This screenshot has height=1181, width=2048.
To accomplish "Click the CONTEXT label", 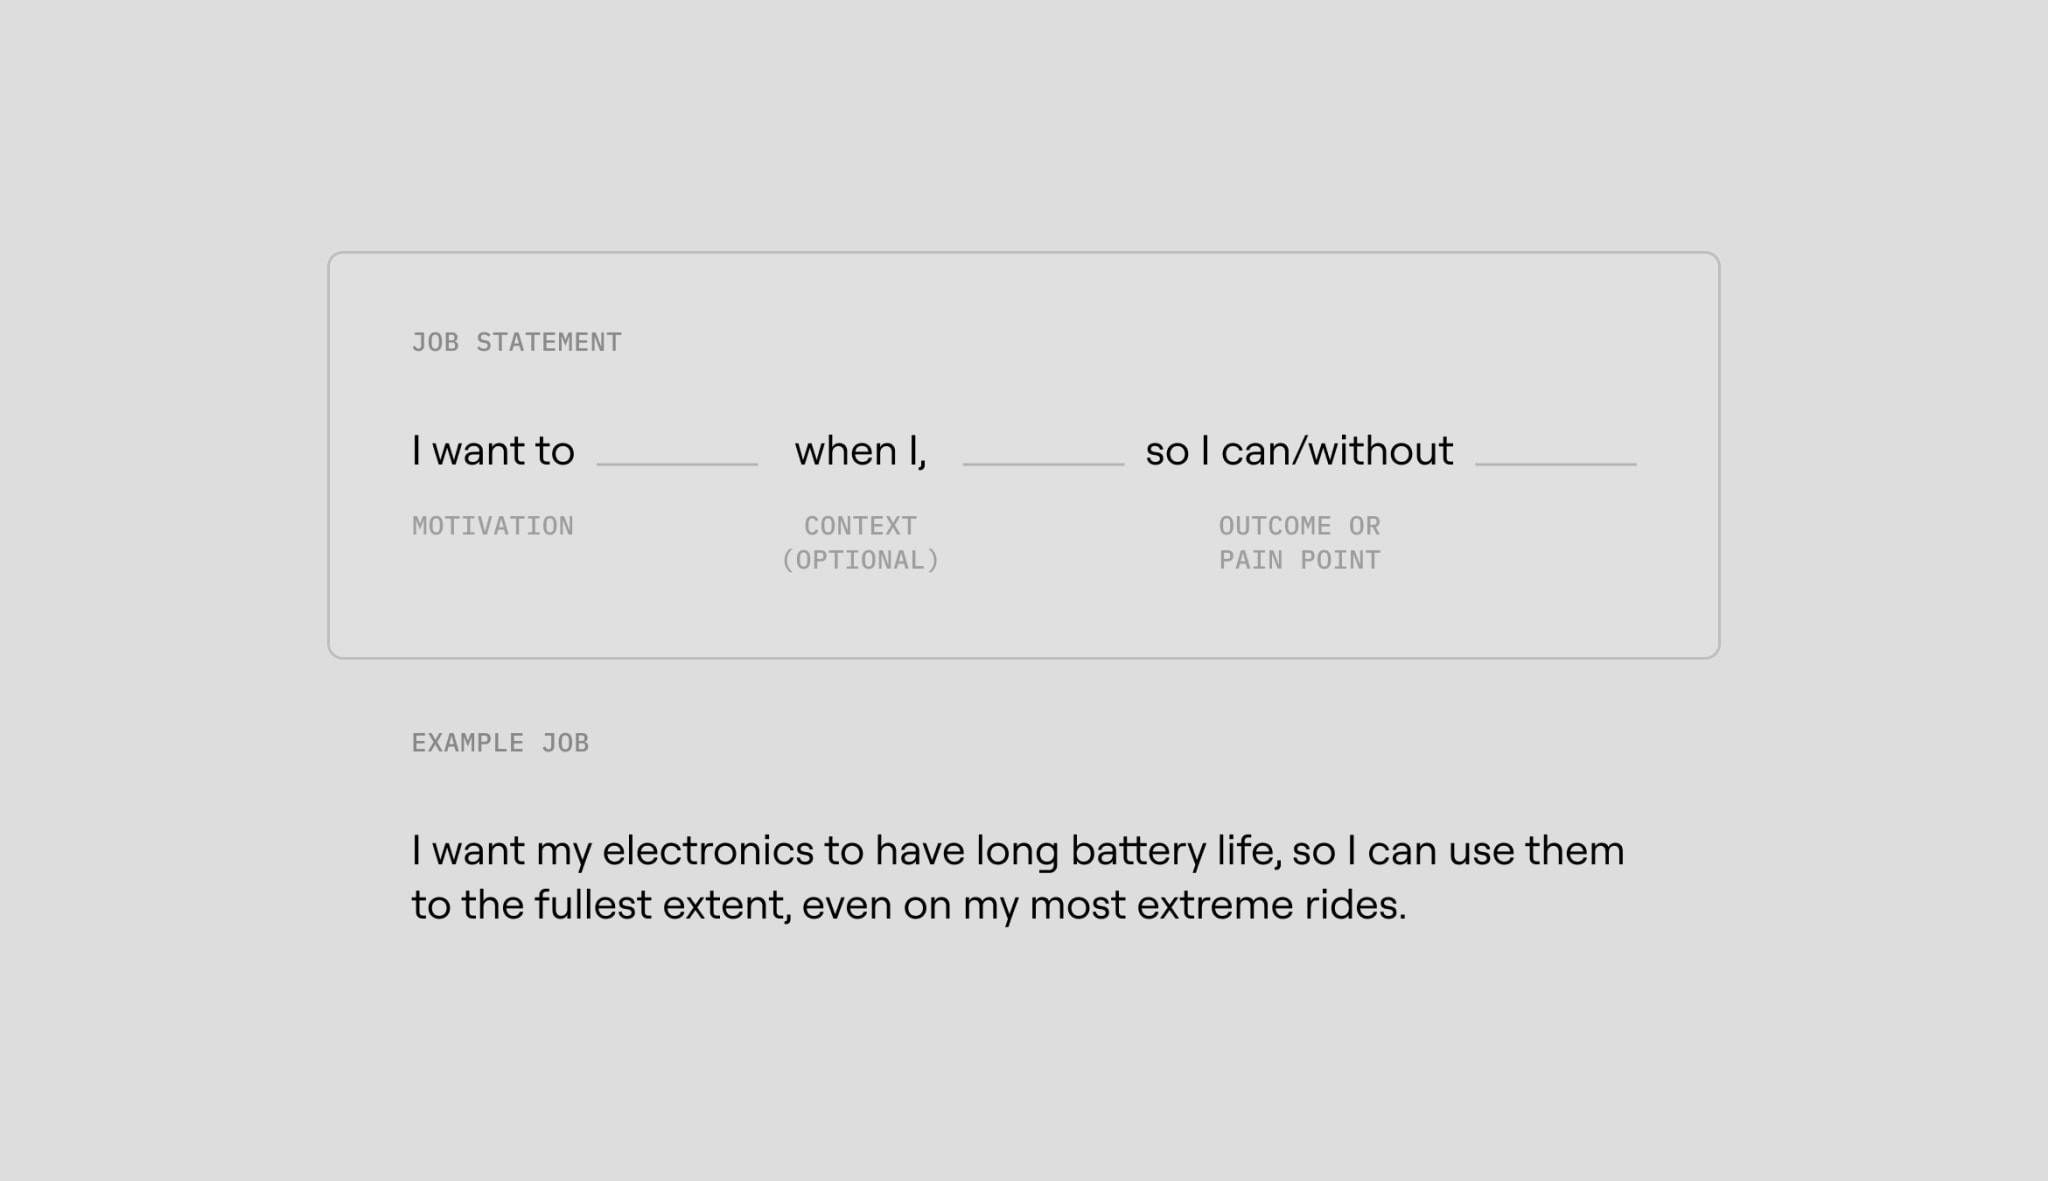I will coord(860,526).
